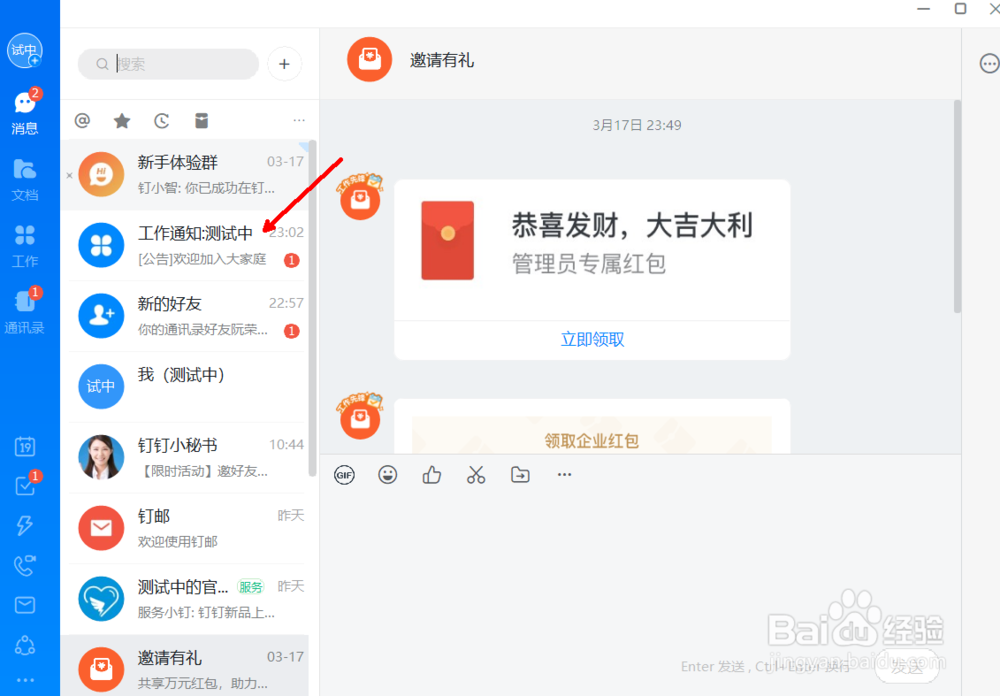Click the clock filter icon

click(162, 121)
